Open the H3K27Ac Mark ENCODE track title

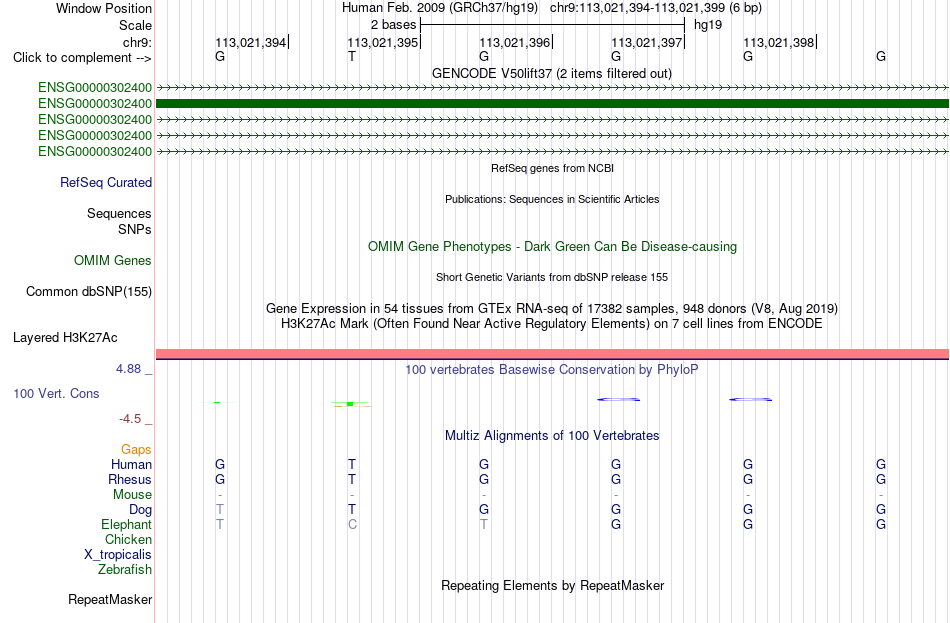552,324
